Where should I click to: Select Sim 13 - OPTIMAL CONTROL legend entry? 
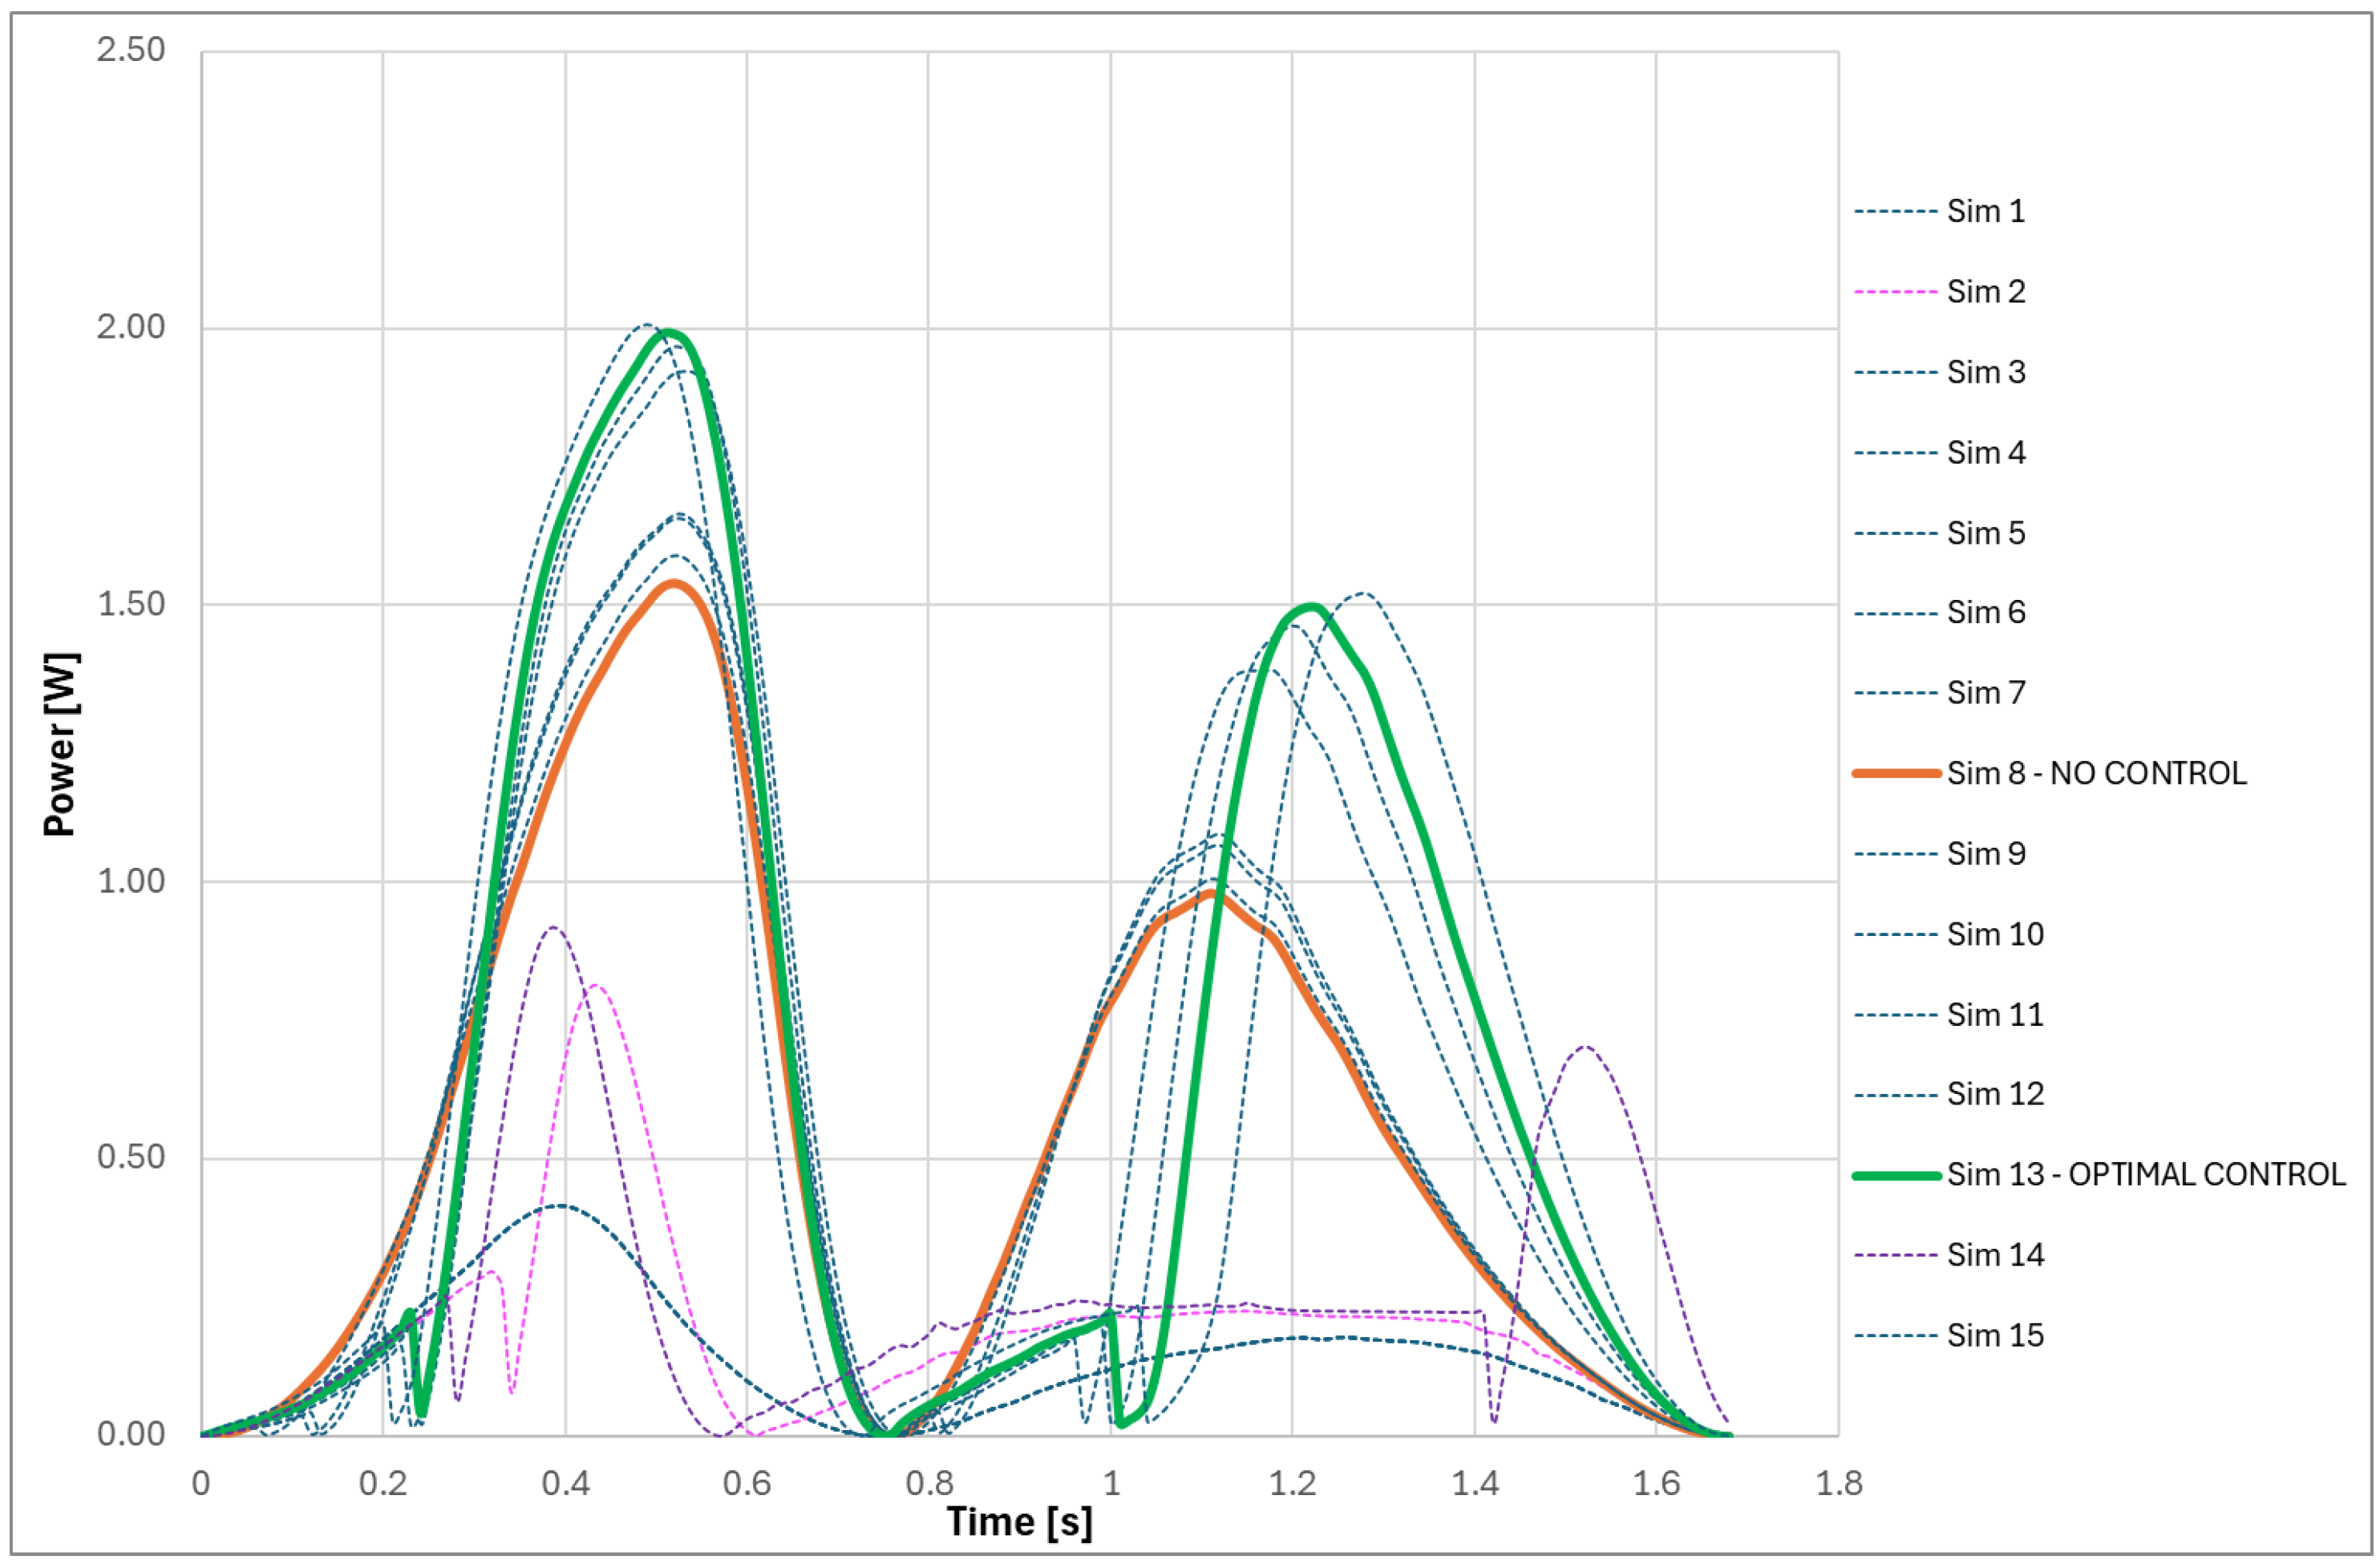click(x=2145, y=1174)
